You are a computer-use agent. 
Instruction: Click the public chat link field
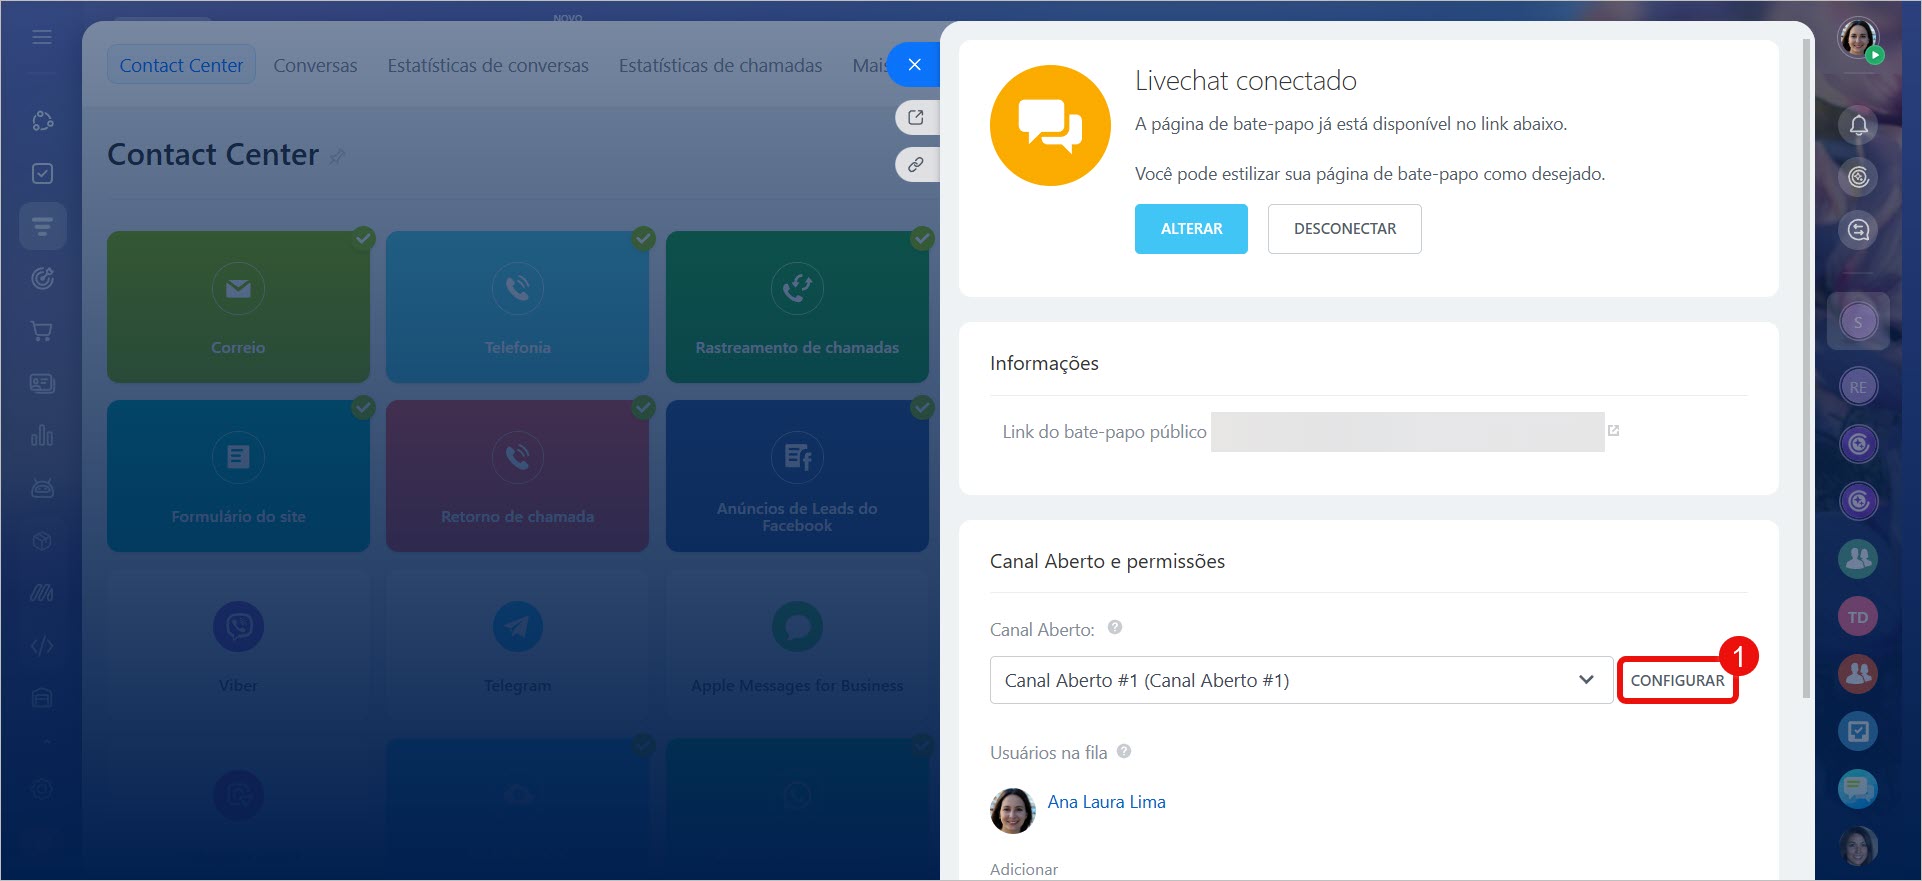1406,432
